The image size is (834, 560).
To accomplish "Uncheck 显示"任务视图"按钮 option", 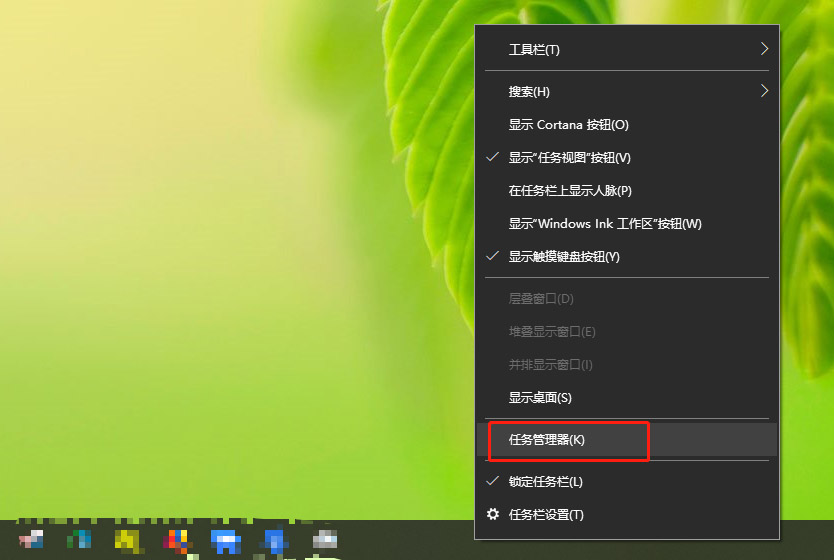I will 569,158.
